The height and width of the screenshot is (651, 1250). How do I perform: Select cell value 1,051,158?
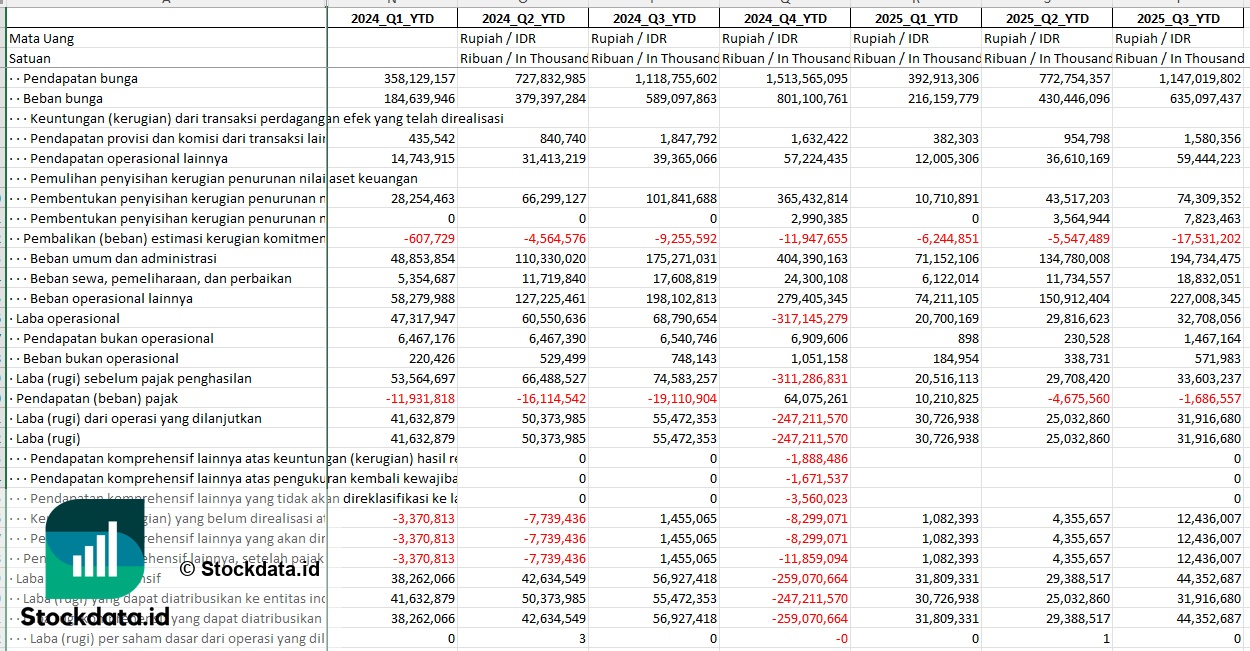(x=819, y=358)
